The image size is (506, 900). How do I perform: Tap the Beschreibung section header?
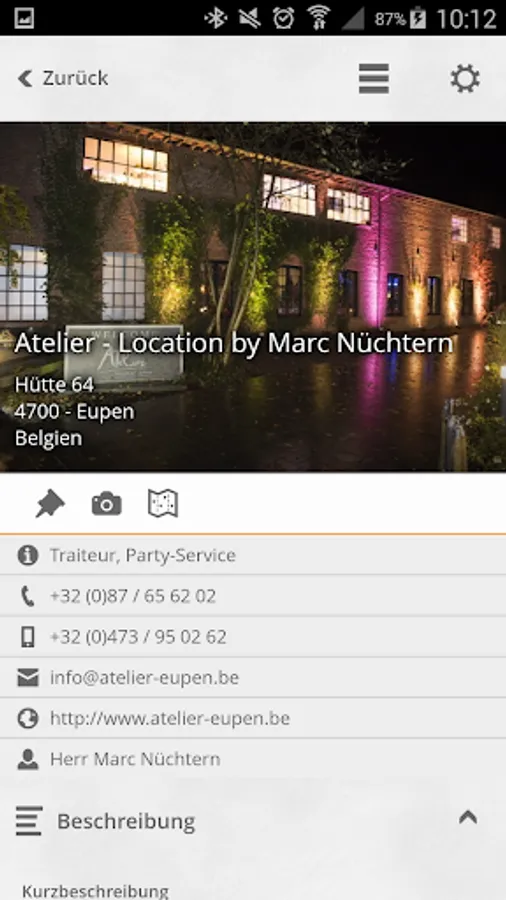pos(253,821)
